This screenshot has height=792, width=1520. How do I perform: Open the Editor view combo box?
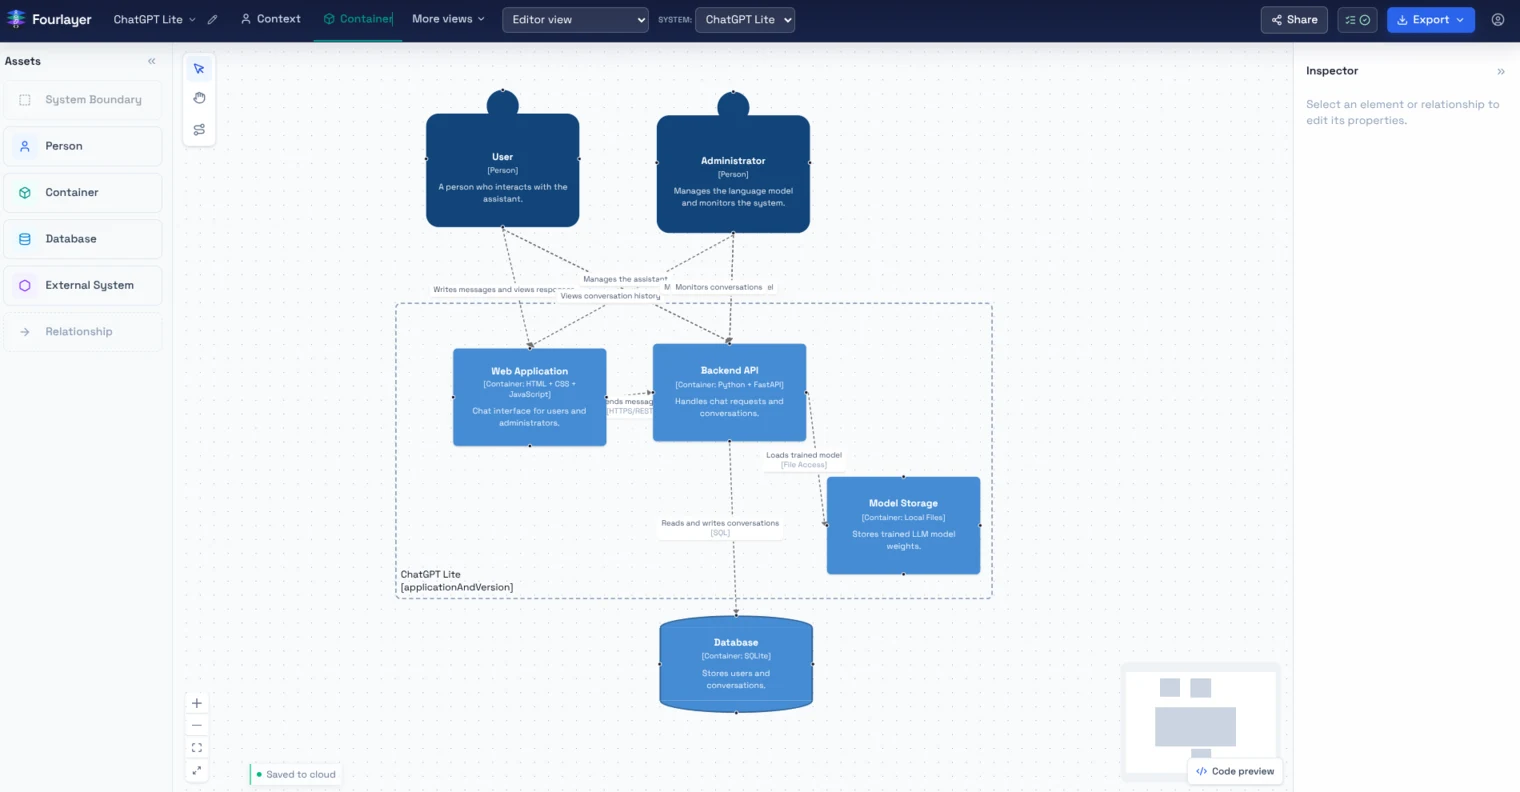(575, 19)
